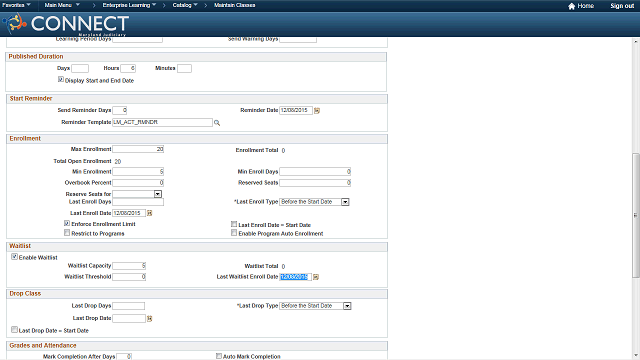Viewport: 640px width, 360px height.
Task: Click the Days field in Published Duration
Action: click(x=80, y=69)
